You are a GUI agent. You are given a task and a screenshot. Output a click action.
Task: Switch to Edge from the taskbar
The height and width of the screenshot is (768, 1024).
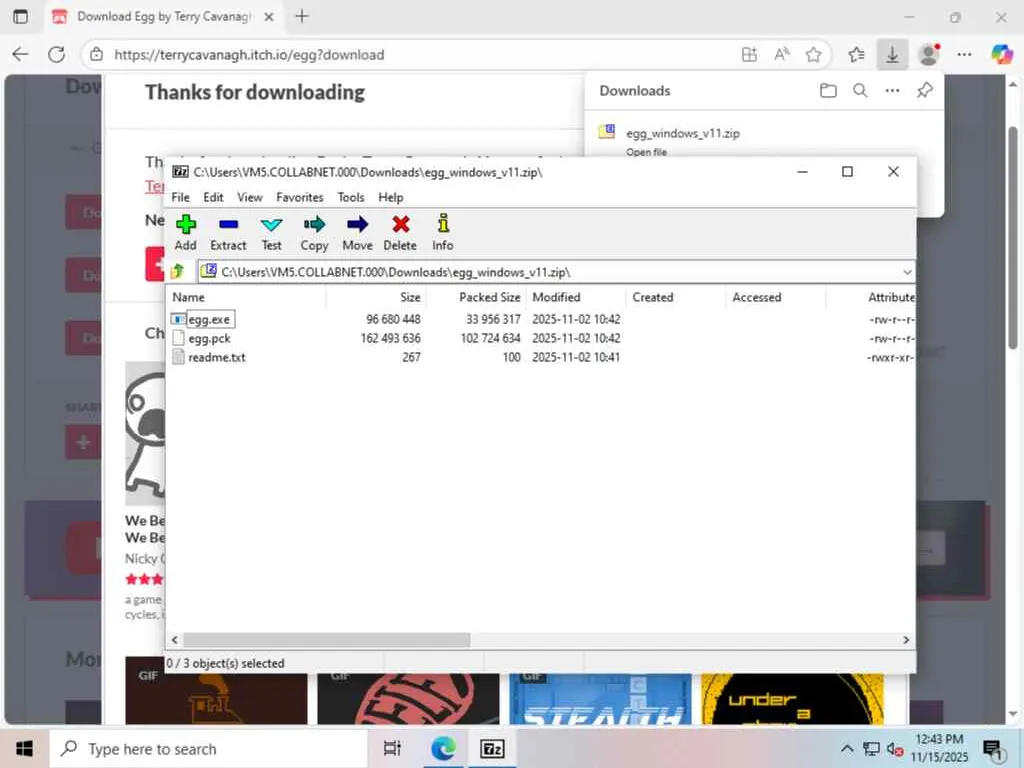pyautogui.click(x=443, y=749)
